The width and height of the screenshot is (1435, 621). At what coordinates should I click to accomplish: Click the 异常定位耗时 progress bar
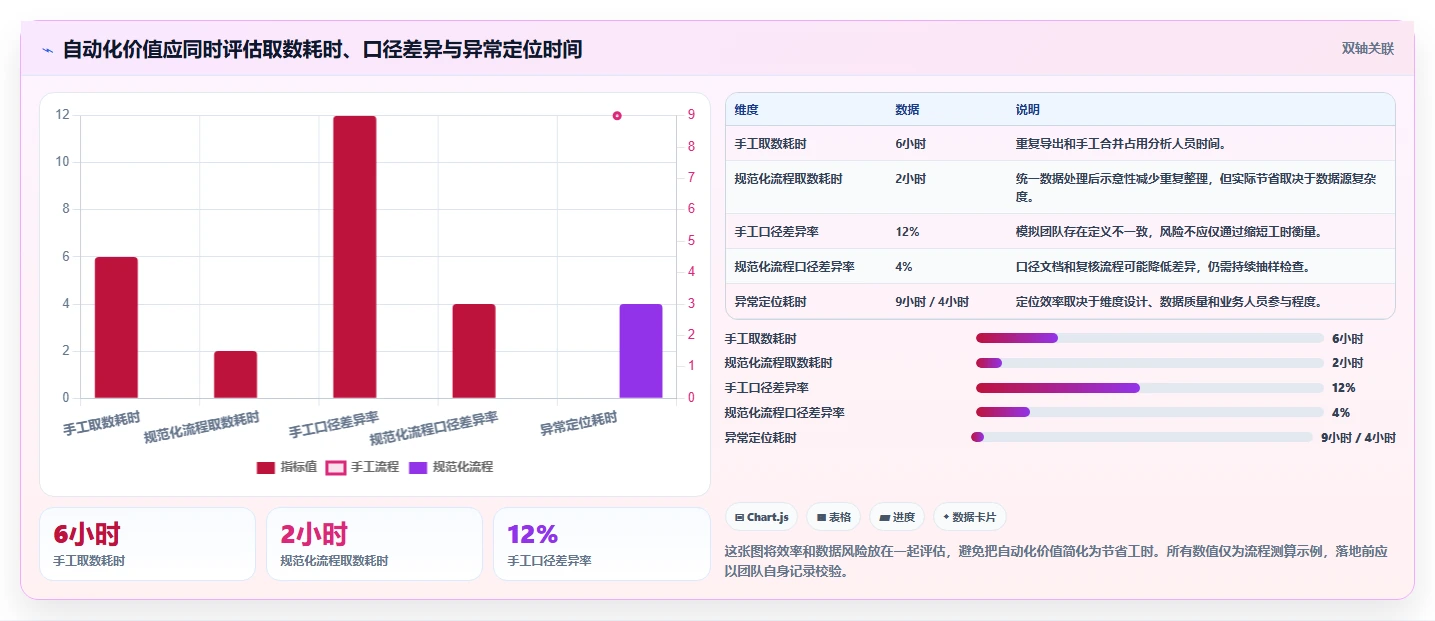coord(1142,437)
